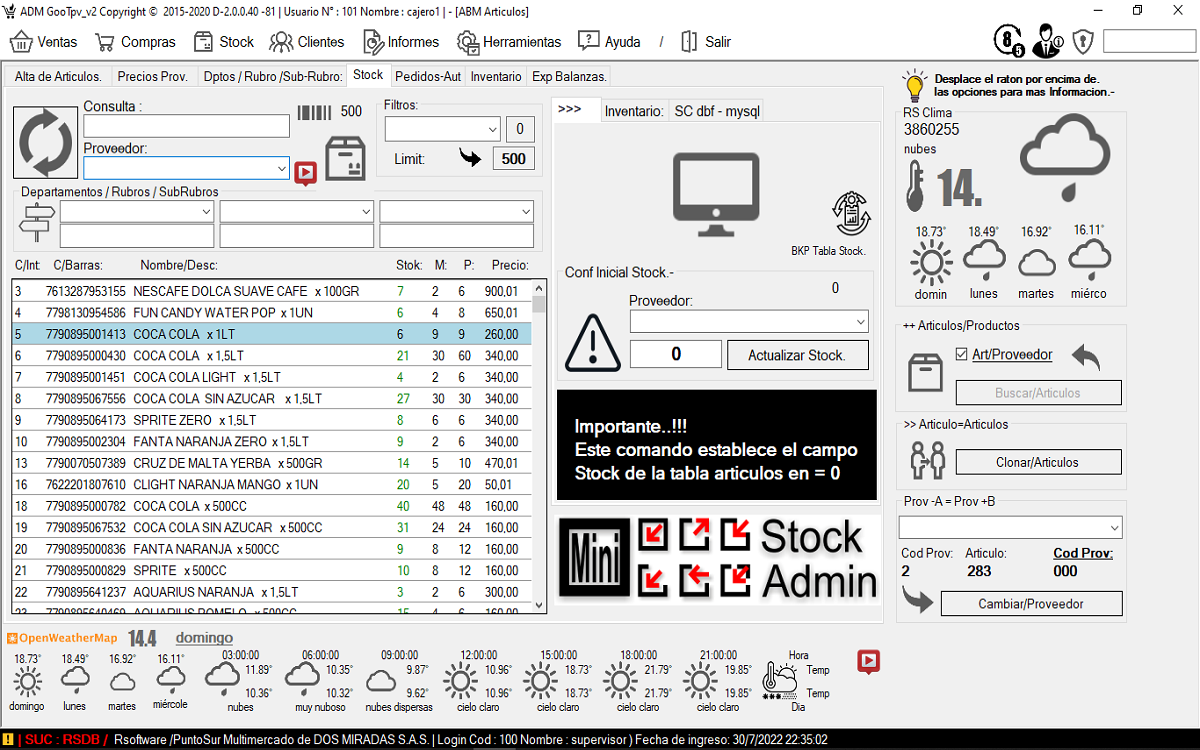Click the box icon in Articulos/Productos
This screenshot has width=1200, height=750.
pyautogui.click(x=925, y=372)
